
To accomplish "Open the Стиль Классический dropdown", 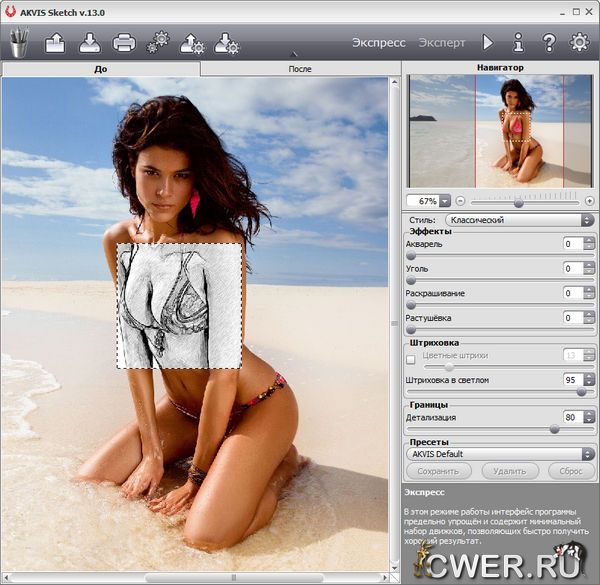I will point(517,219).
